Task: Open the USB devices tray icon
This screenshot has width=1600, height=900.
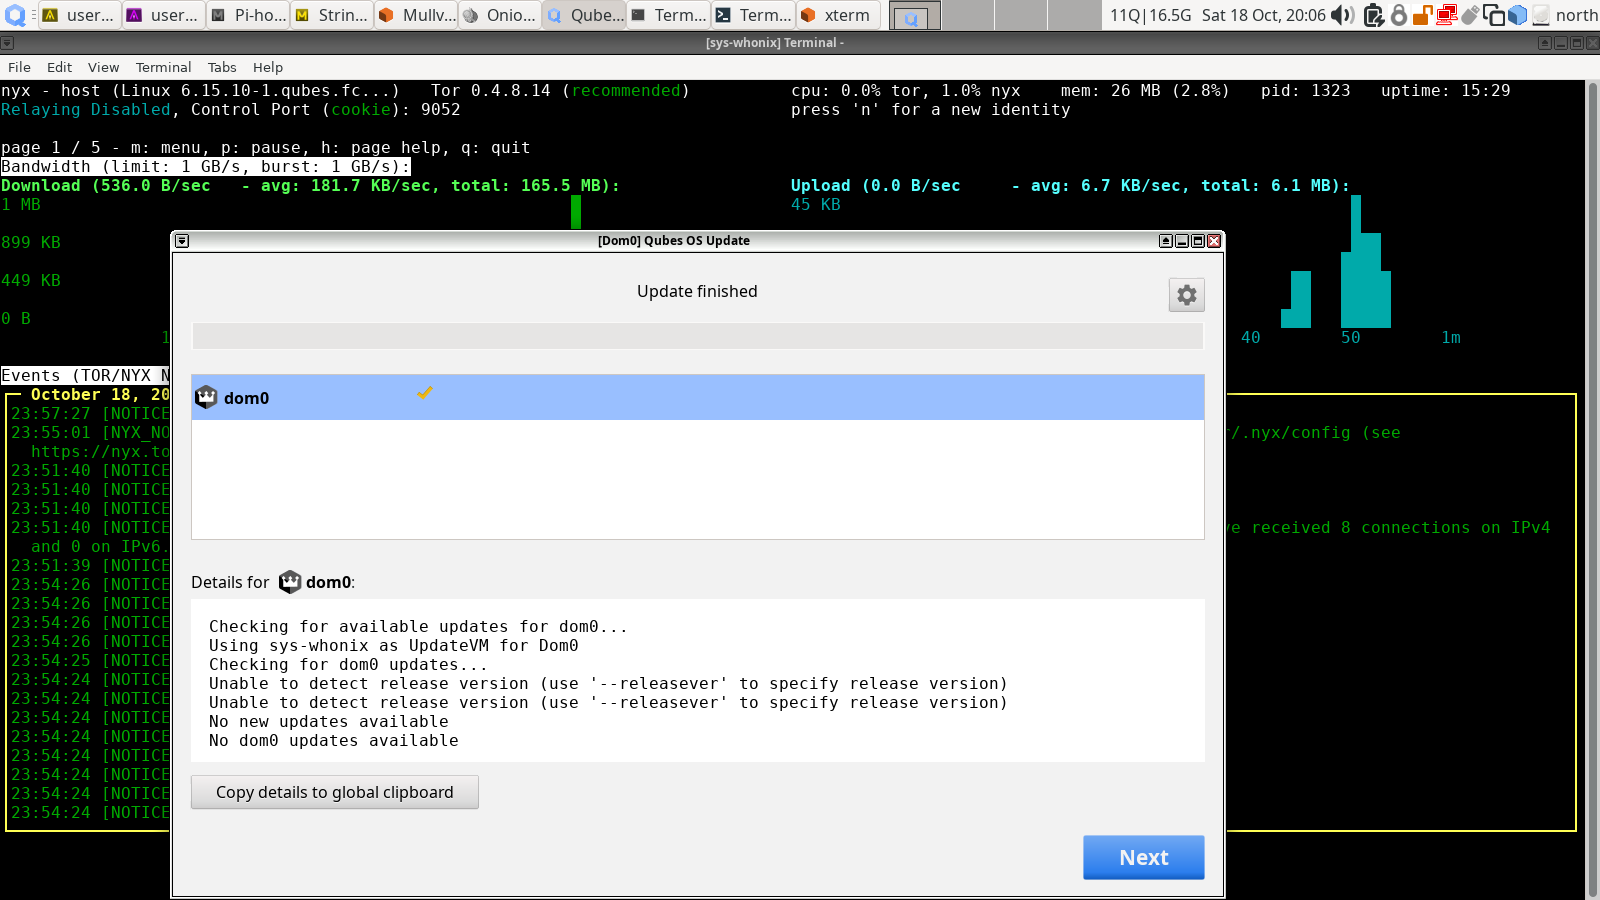Action: tap(1470, 15)
